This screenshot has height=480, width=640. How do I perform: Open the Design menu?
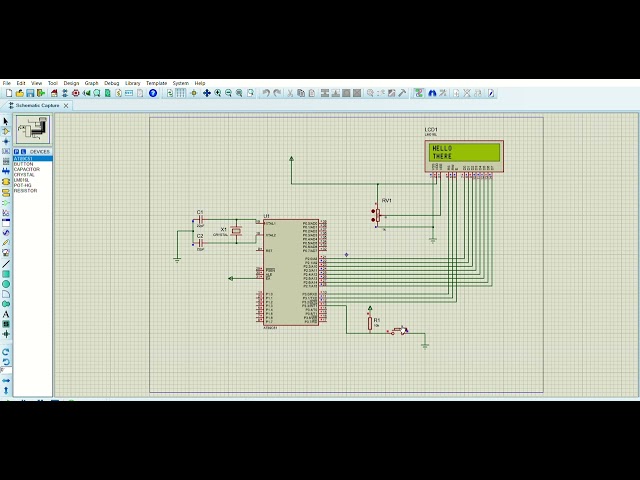71,83
